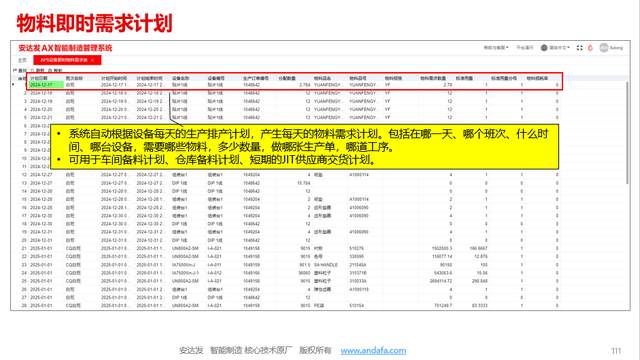
Task: Select the 36060 allocated quantity cell
Action: pos(304,273)
